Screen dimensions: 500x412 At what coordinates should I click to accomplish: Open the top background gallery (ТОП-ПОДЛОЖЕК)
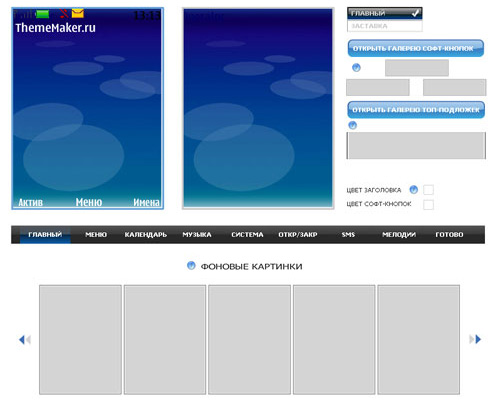[416, 110]
